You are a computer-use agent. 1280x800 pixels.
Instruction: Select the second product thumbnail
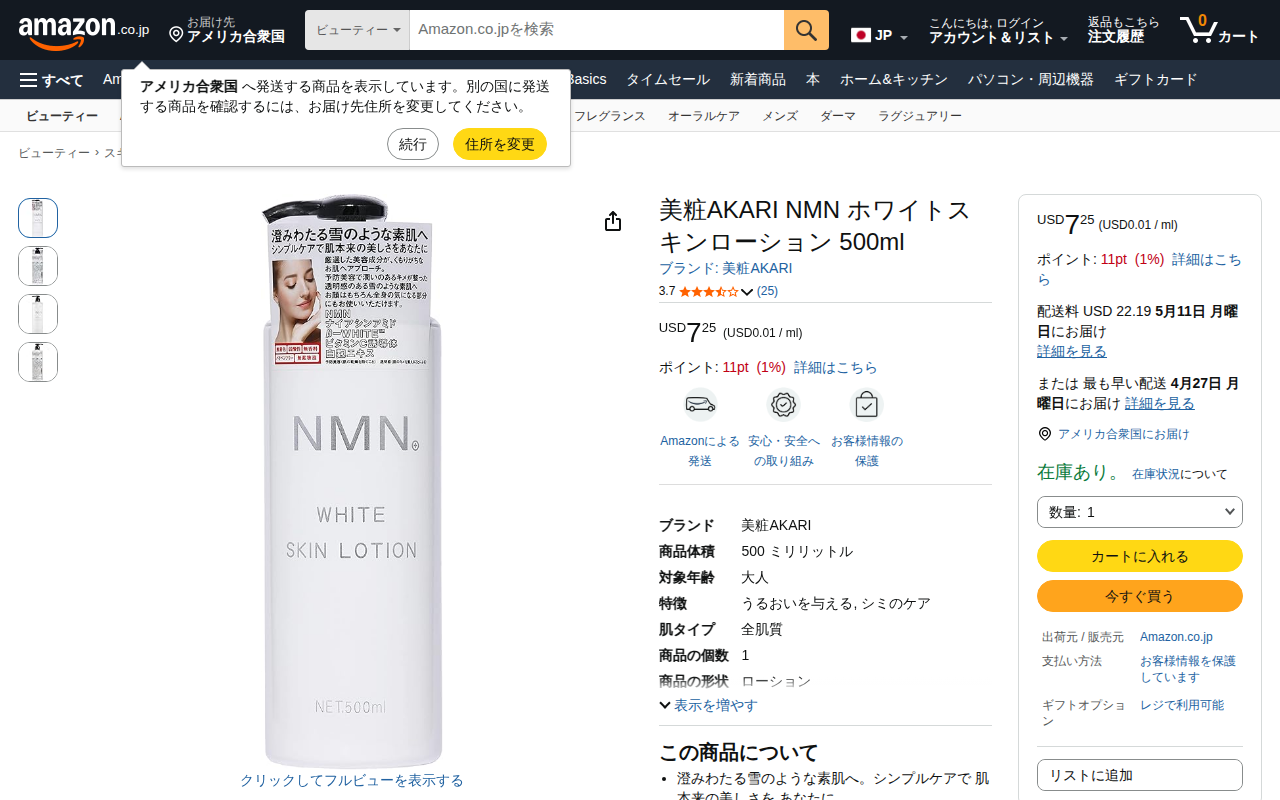(38, 266)
